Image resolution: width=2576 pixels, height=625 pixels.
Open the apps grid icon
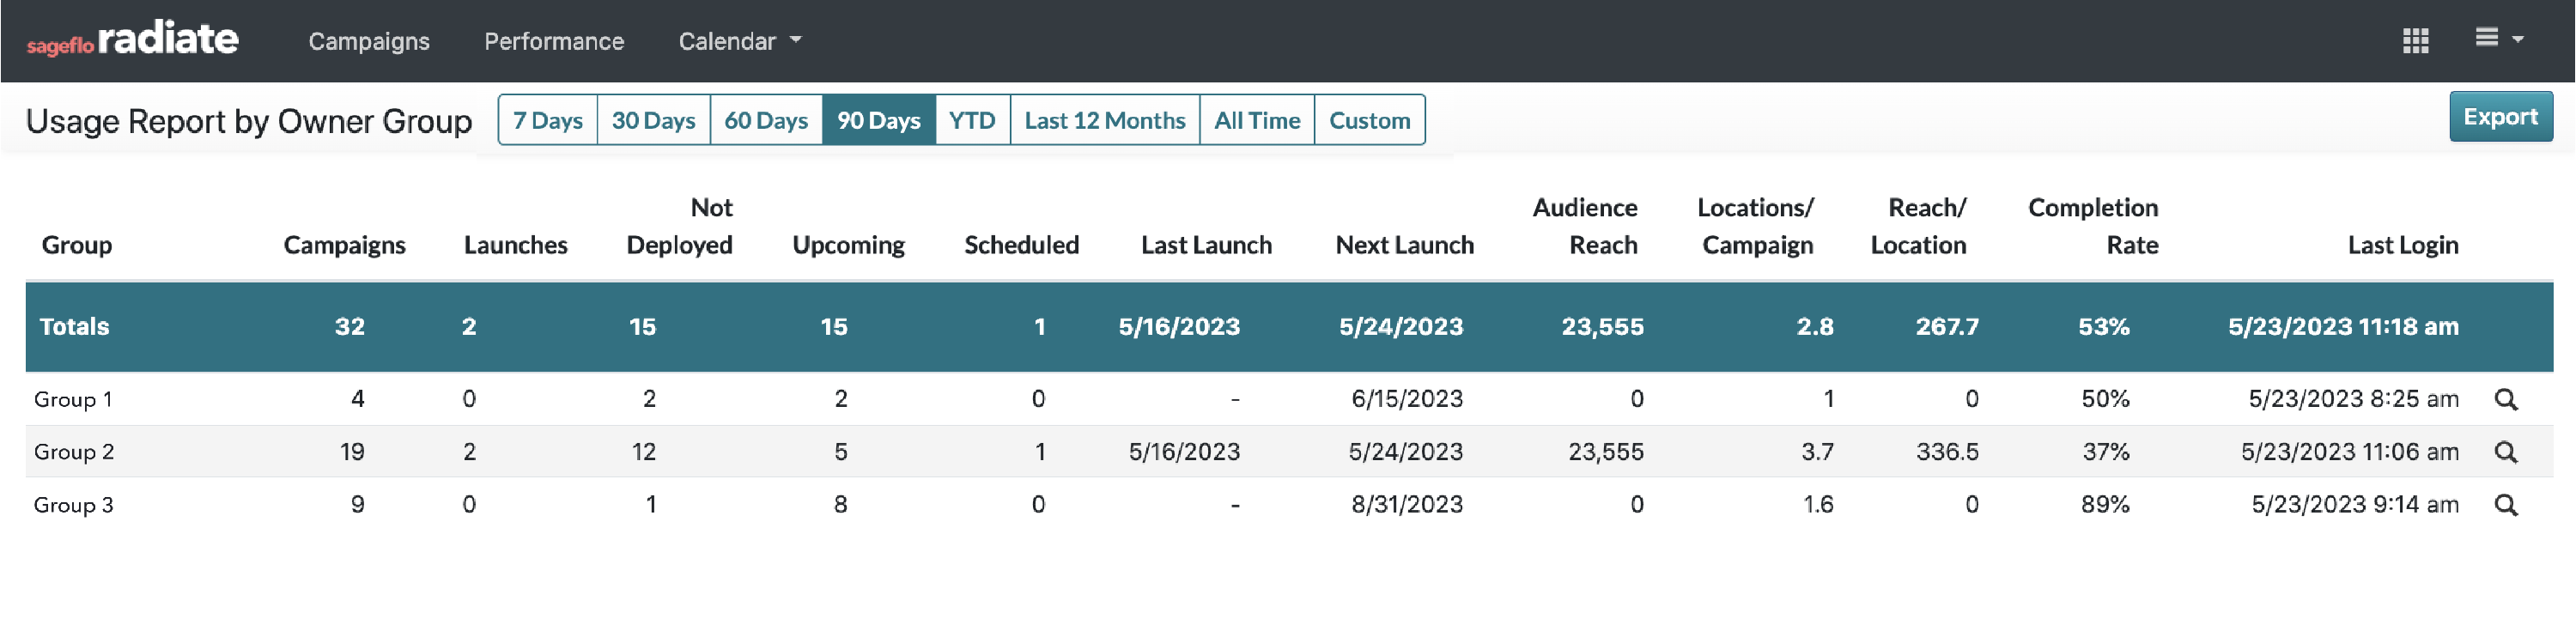[2415, 40]
